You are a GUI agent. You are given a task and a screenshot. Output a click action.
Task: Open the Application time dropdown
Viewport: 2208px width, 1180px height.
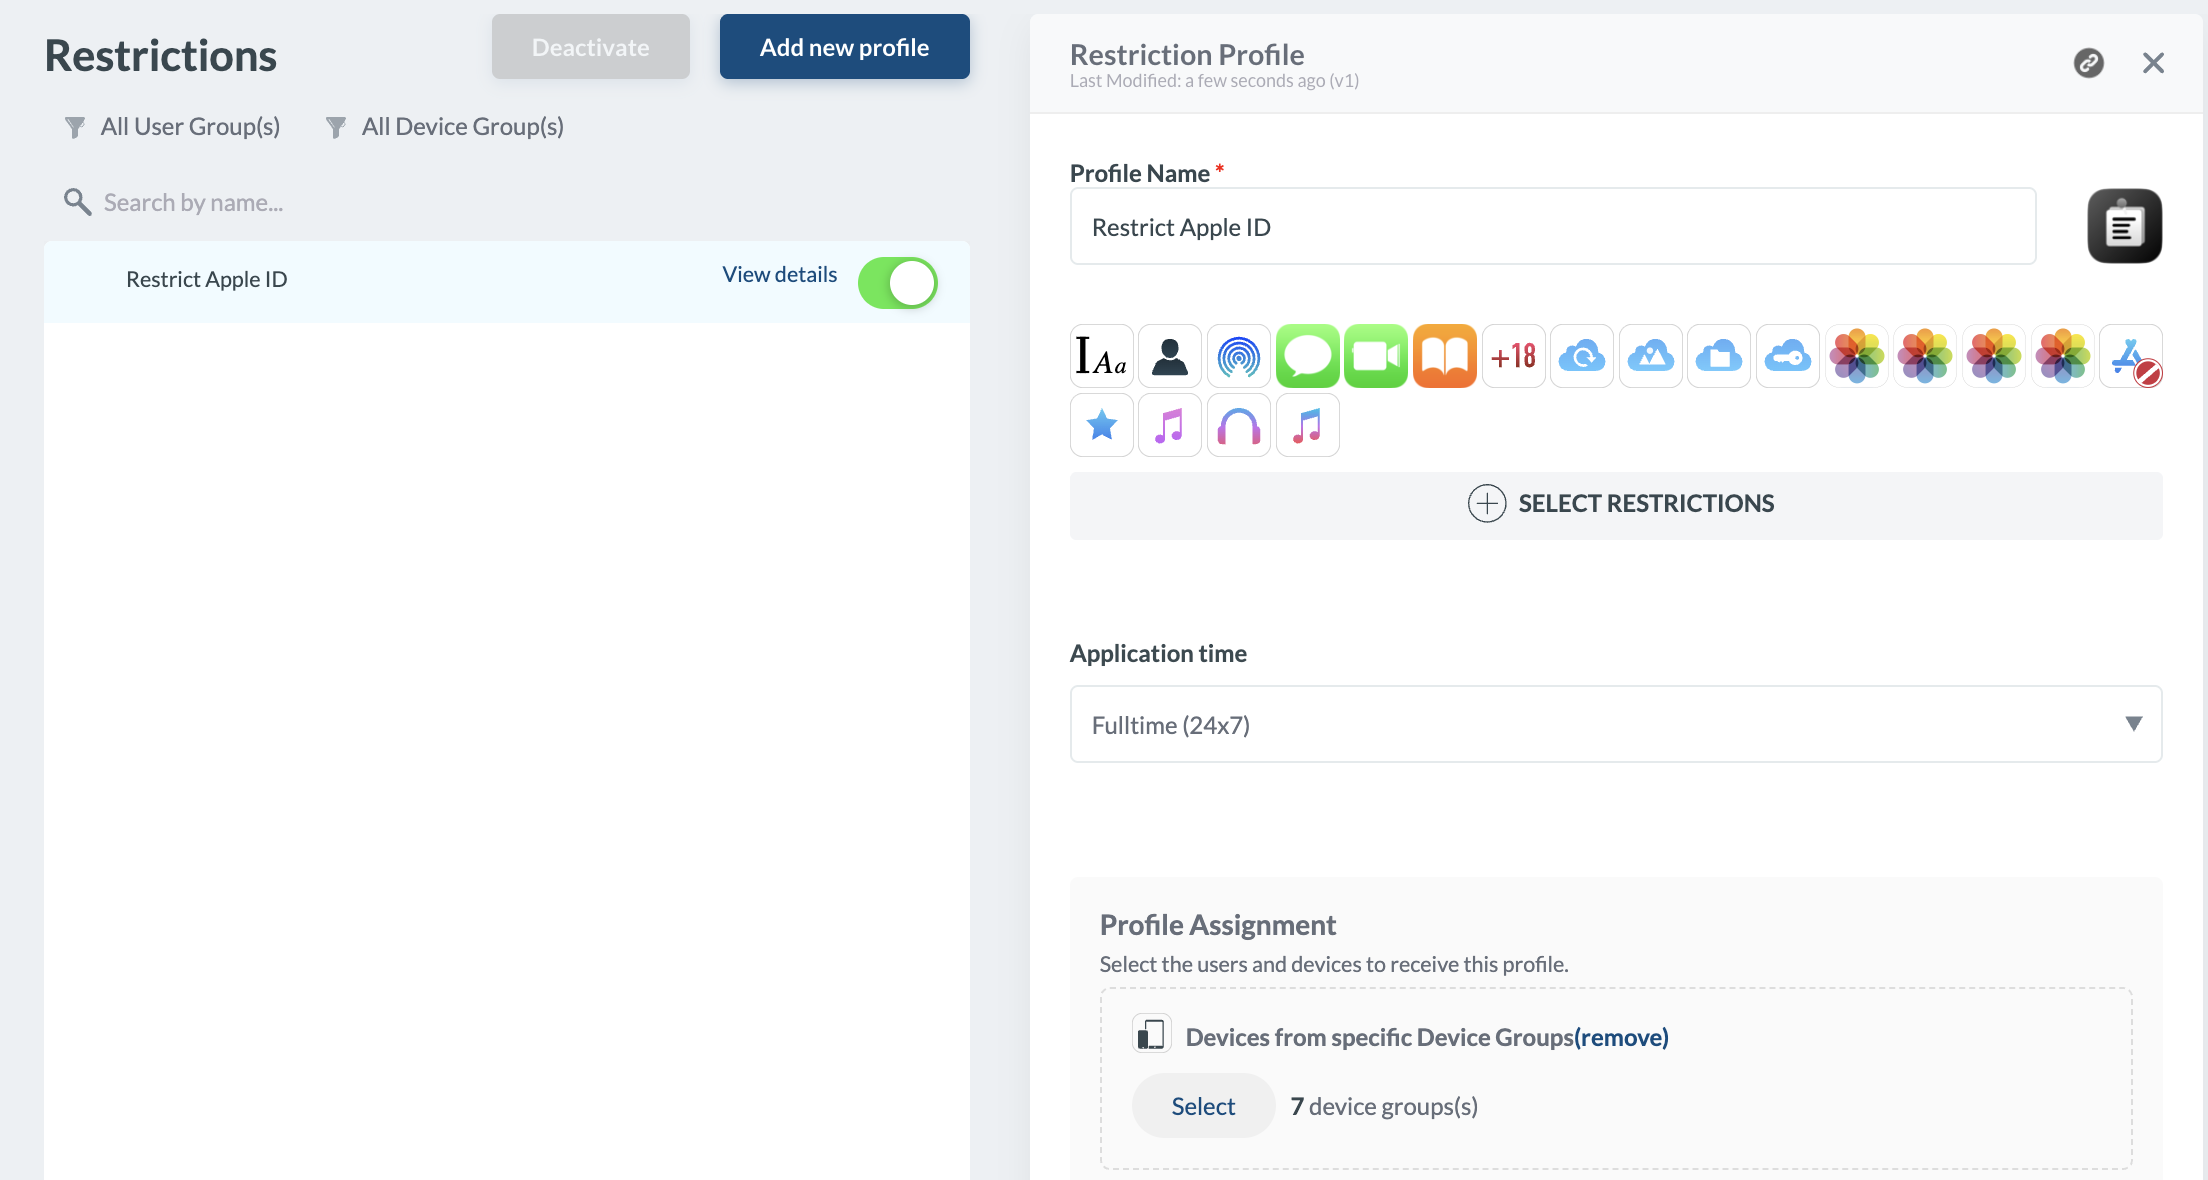[x=1616, y=724]
